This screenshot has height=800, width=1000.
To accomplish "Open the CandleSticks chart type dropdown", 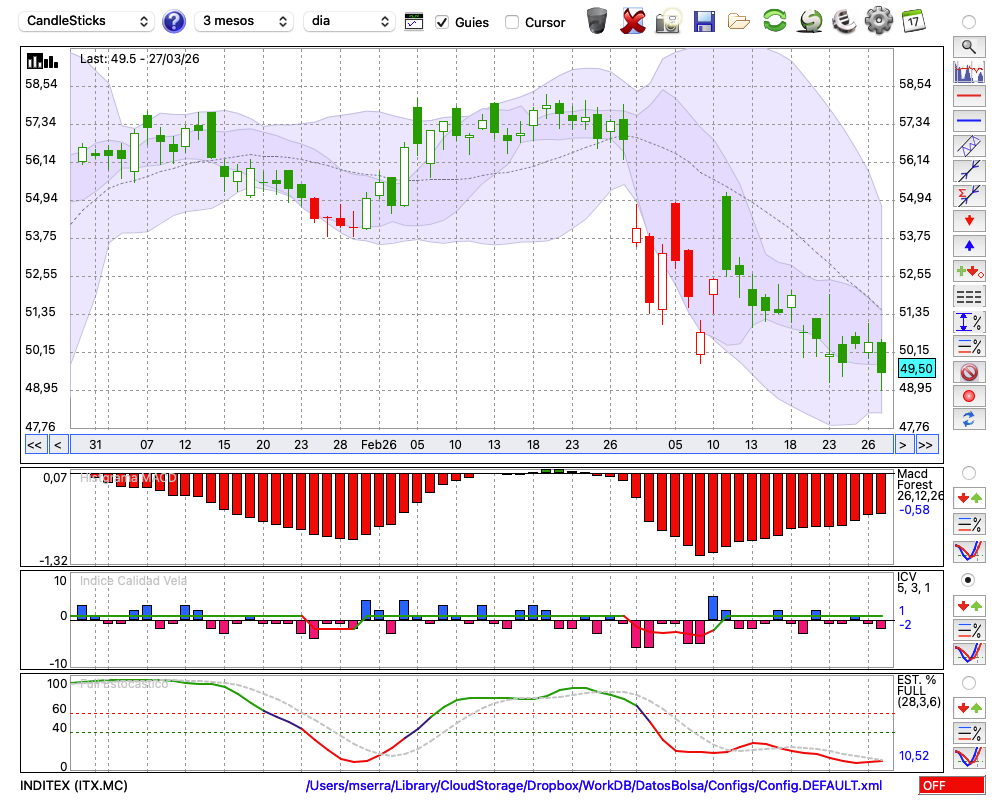I will [x=87, y=21].
